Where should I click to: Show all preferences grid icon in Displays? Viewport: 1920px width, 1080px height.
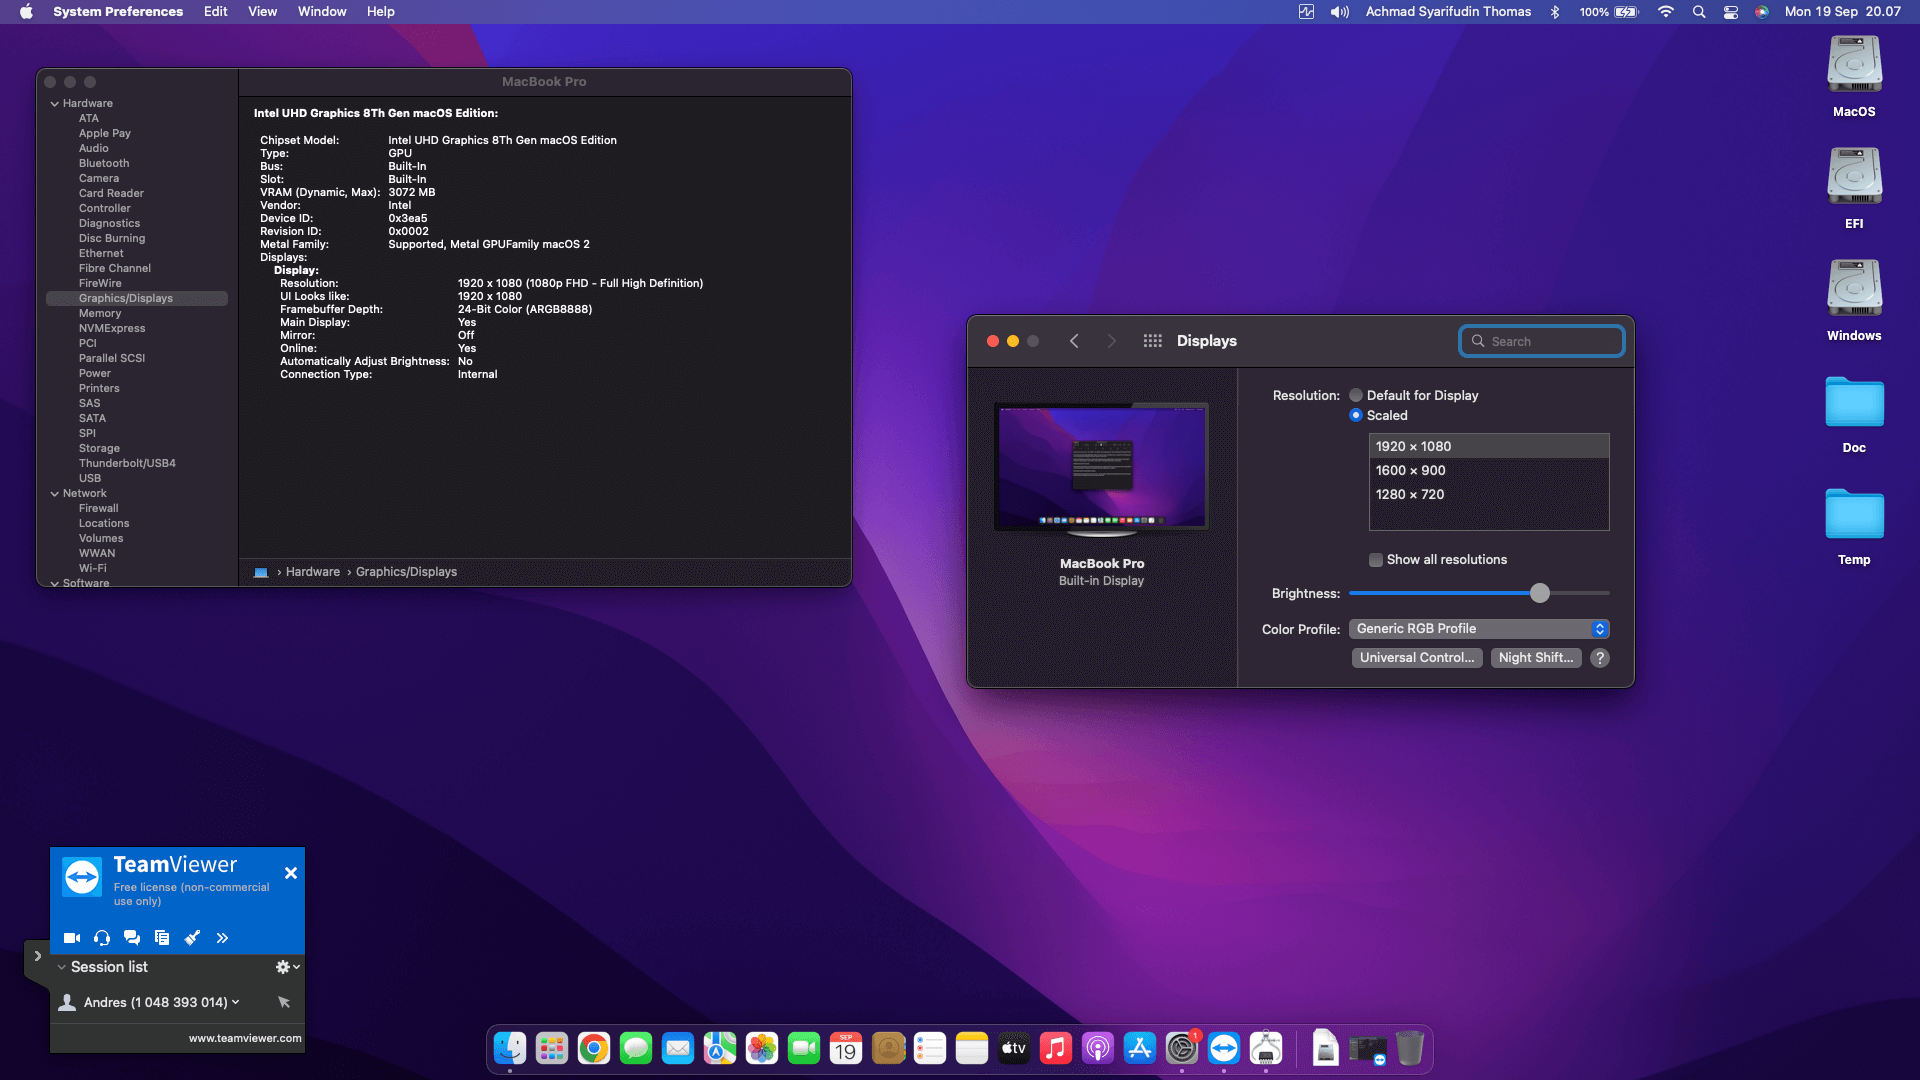1152,341
